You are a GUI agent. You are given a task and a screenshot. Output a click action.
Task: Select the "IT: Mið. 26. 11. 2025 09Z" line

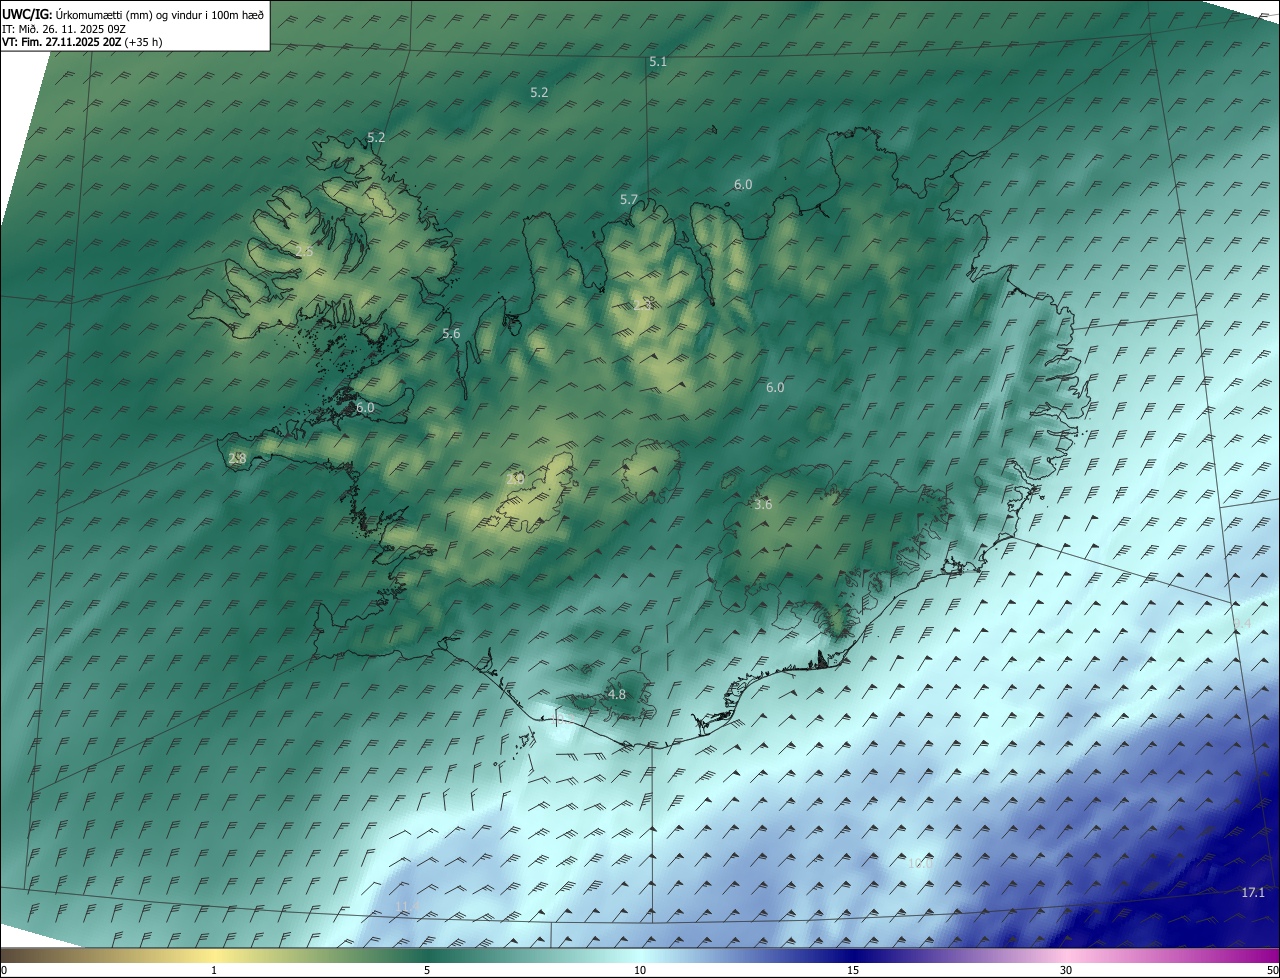pos(64,28)
